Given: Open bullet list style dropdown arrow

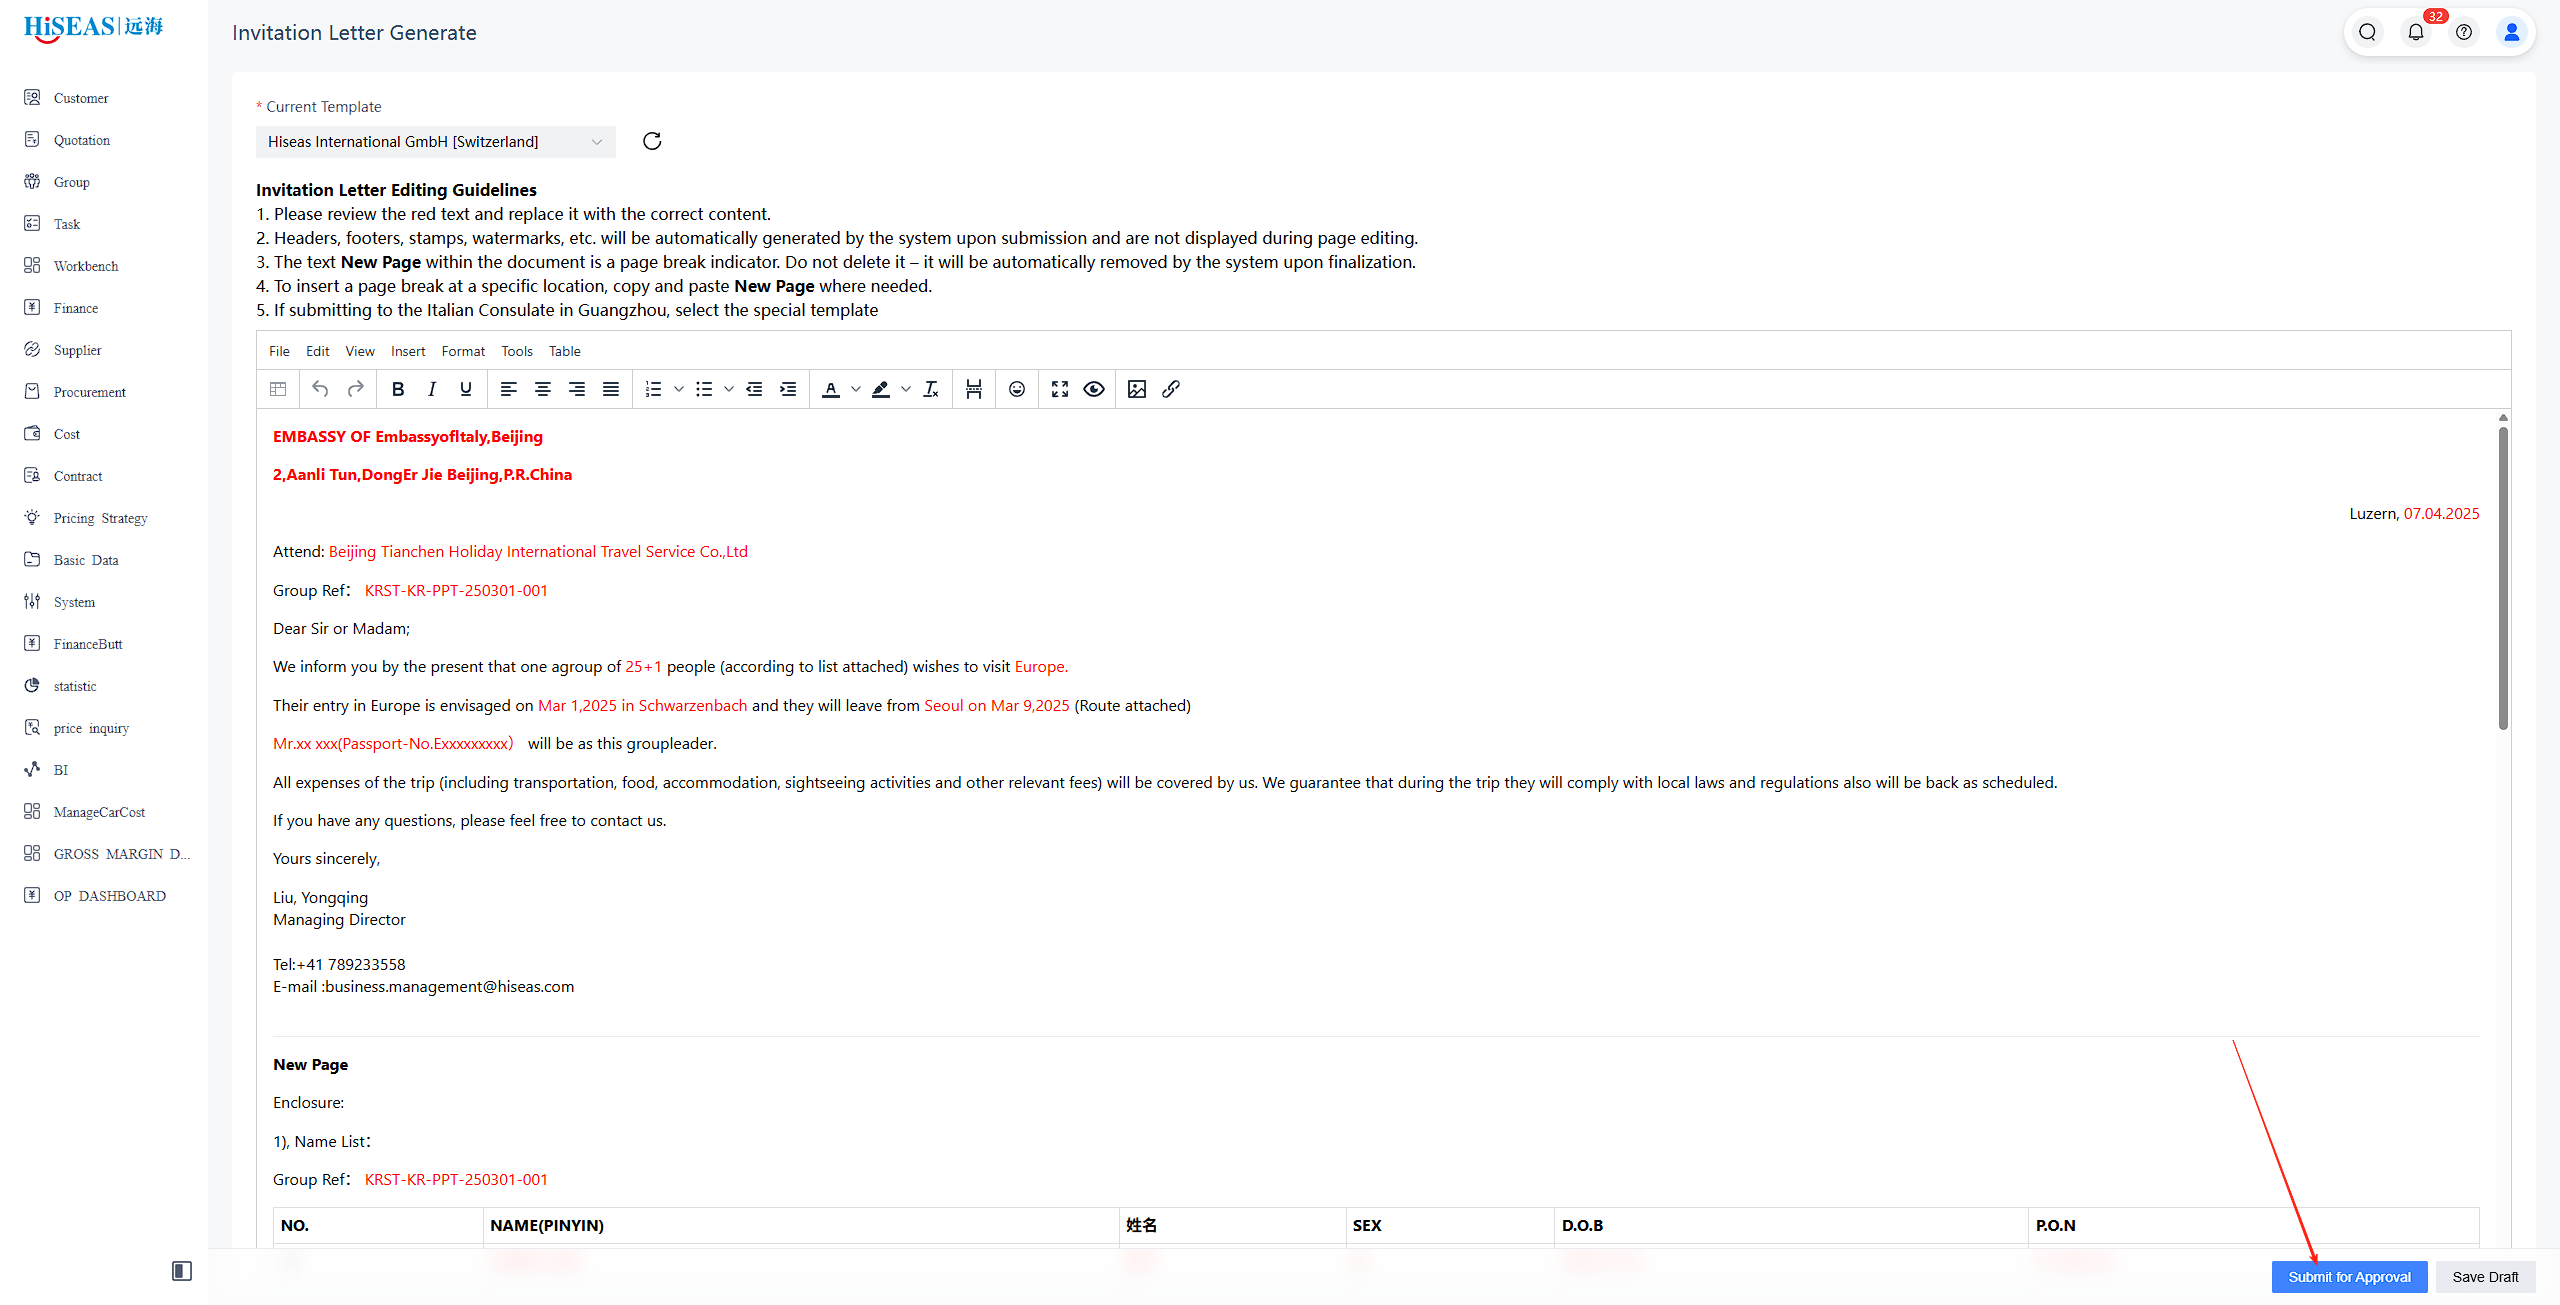Looking at the screenshot, I should (729, 389).
